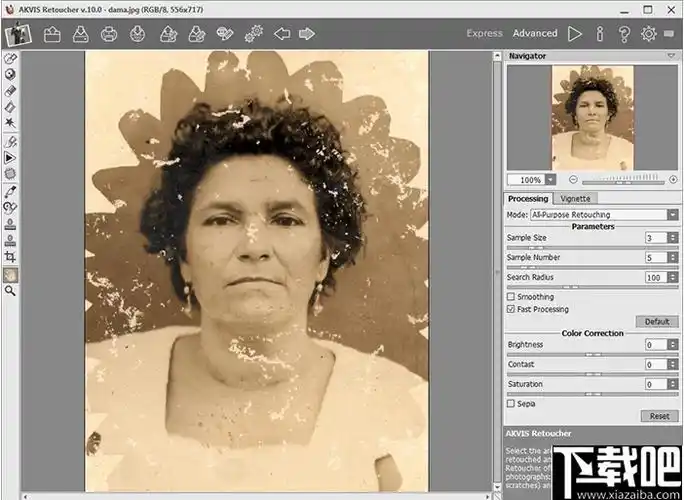Click the Print image icon
This screenshot has width=684, height=500.
click(109, 34)
